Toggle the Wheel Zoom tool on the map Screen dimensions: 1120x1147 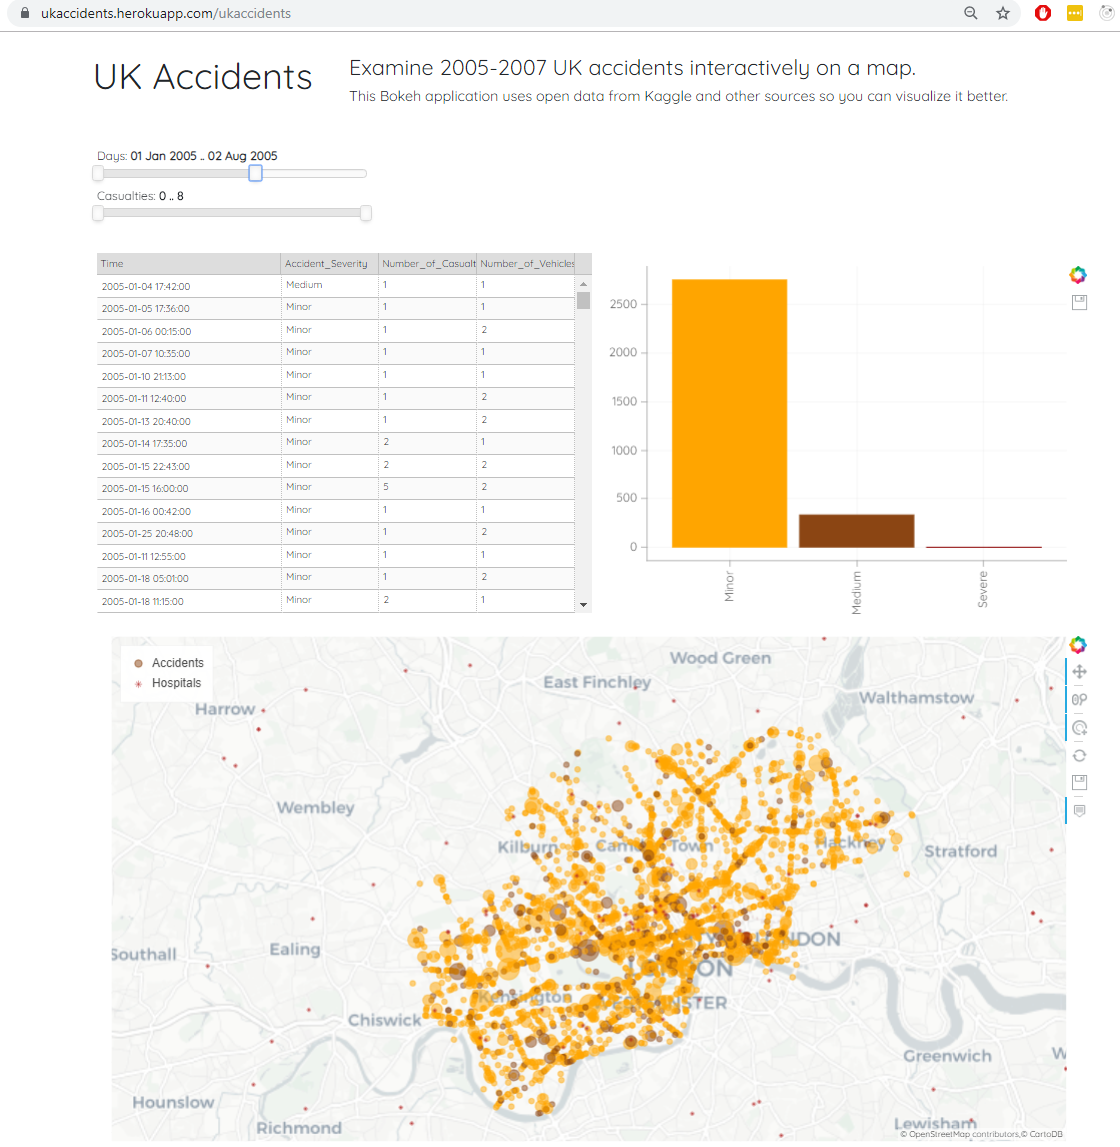(1079, 699)
